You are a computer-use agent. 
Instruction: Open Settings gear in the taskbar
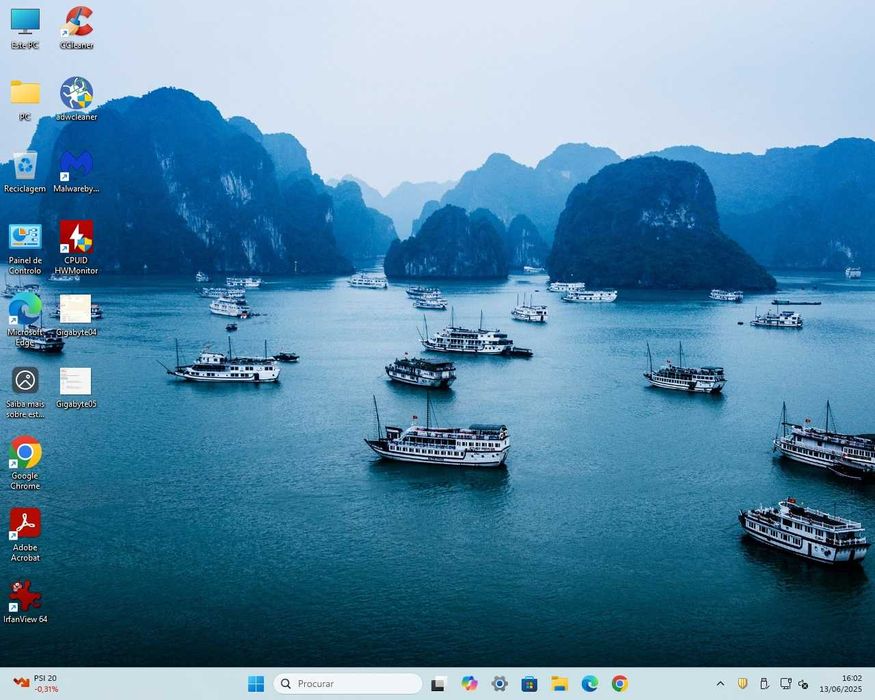click(x=499, y=683)
